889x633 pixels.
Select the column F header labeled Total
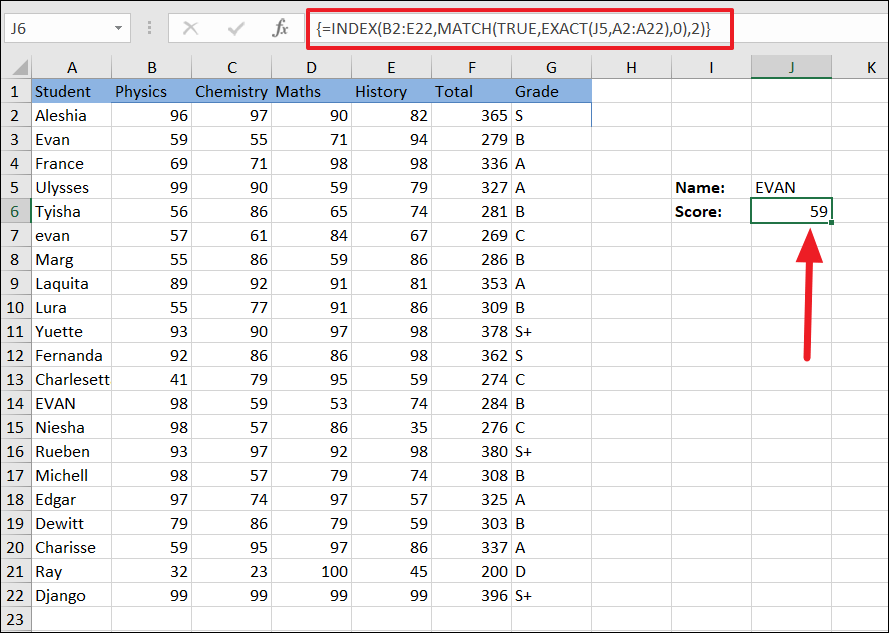[x=472, y=67]
